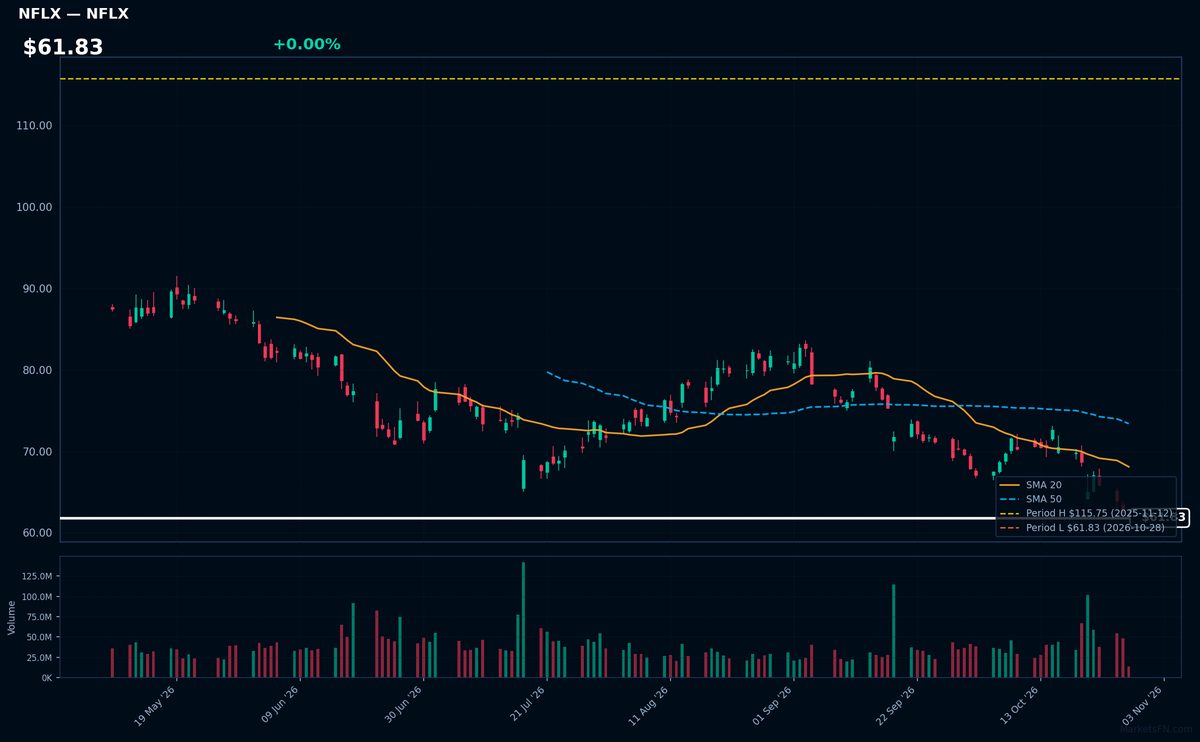Click the 0K volume axis label
The height and width of the screenshot is (742, 1200).
point(47,678)
